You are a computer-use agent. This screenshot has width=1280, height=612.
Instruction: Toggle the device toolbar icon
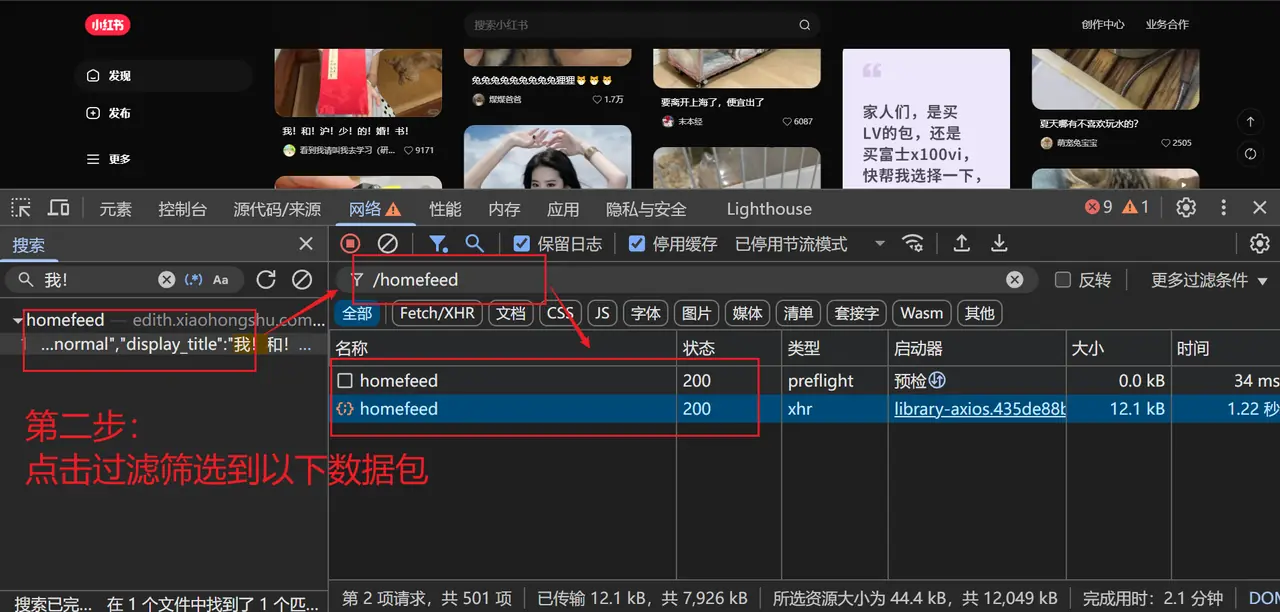59,208
